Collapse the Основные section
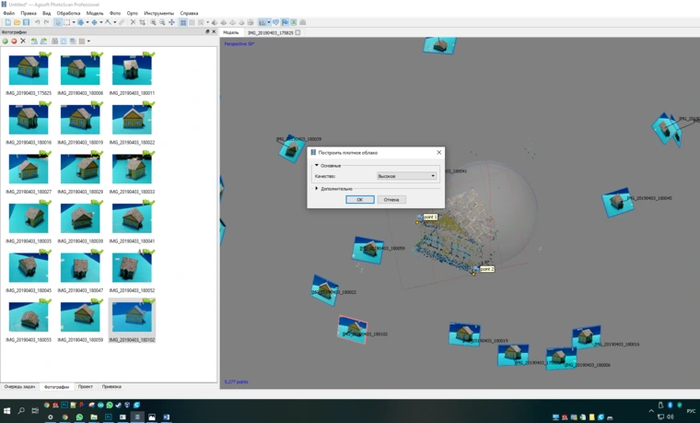Viewport: 700px width, 423px height. (317, 166)
